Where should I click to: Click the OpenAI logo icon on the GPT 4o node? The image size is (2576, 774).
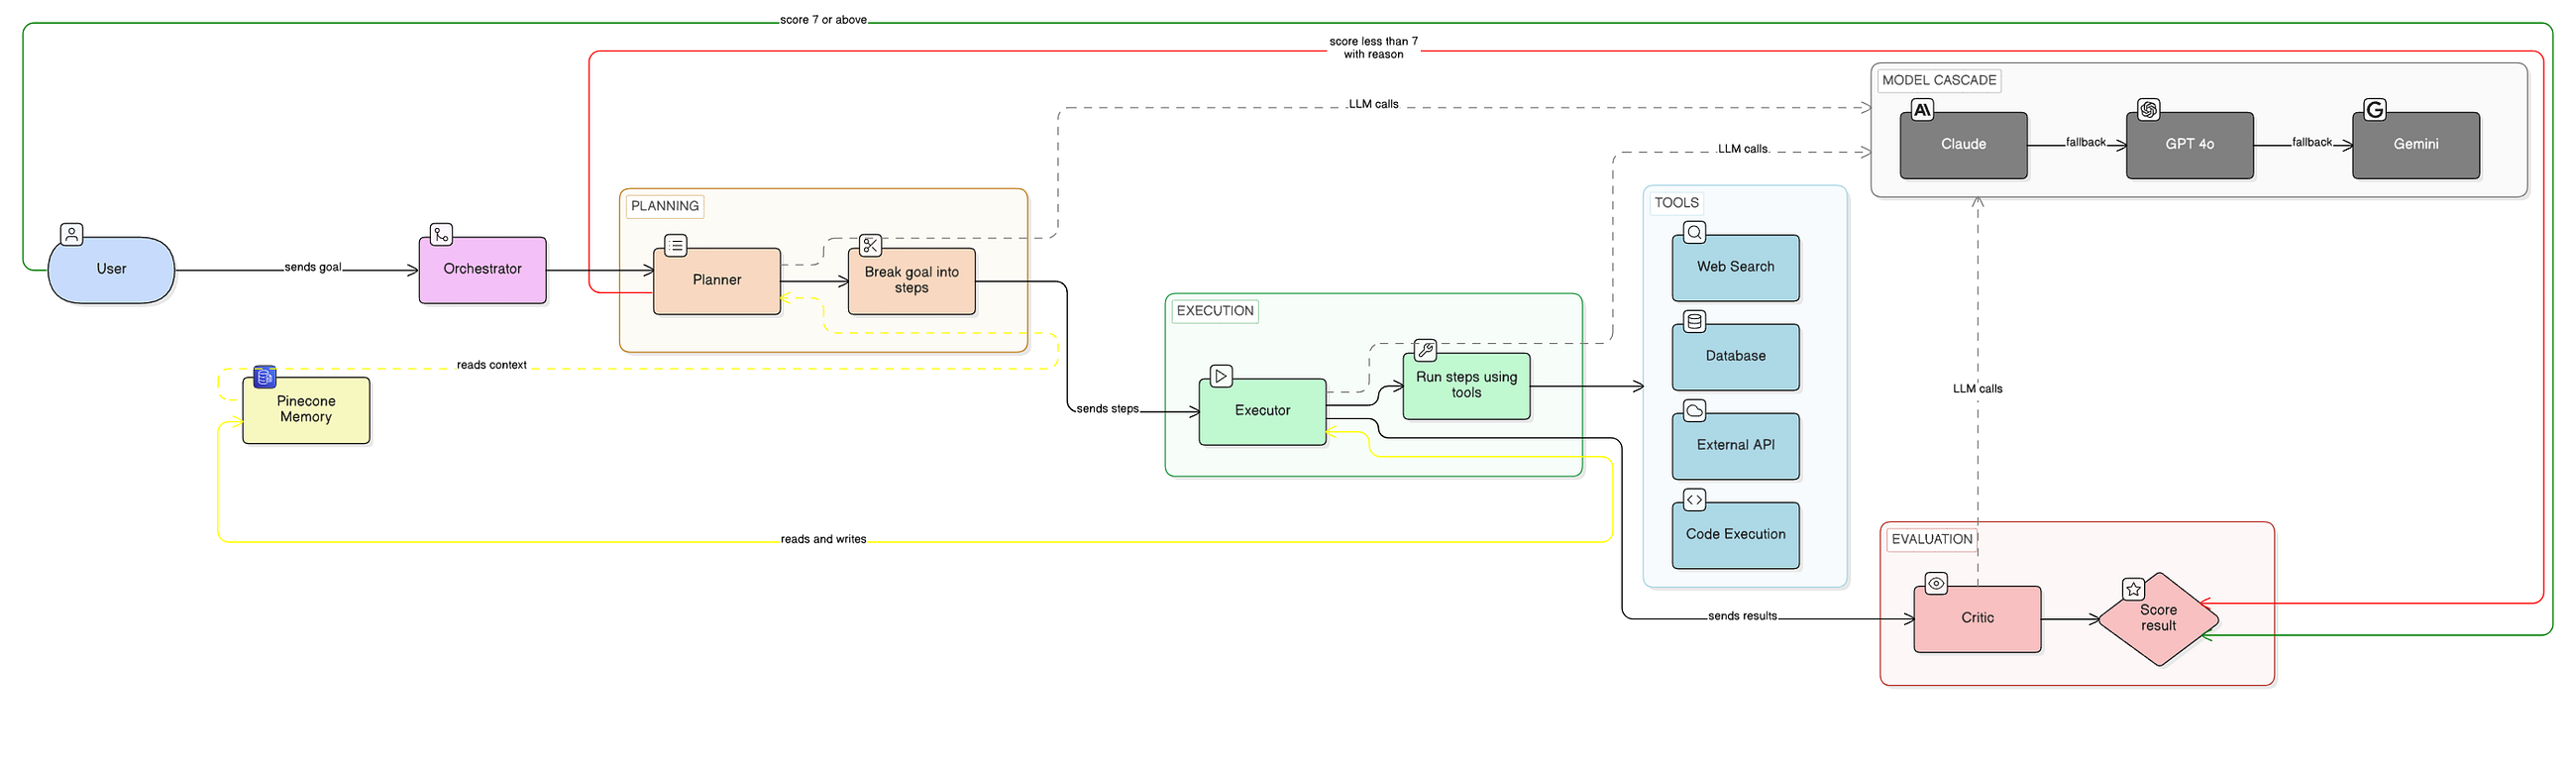click(2149, 110)
